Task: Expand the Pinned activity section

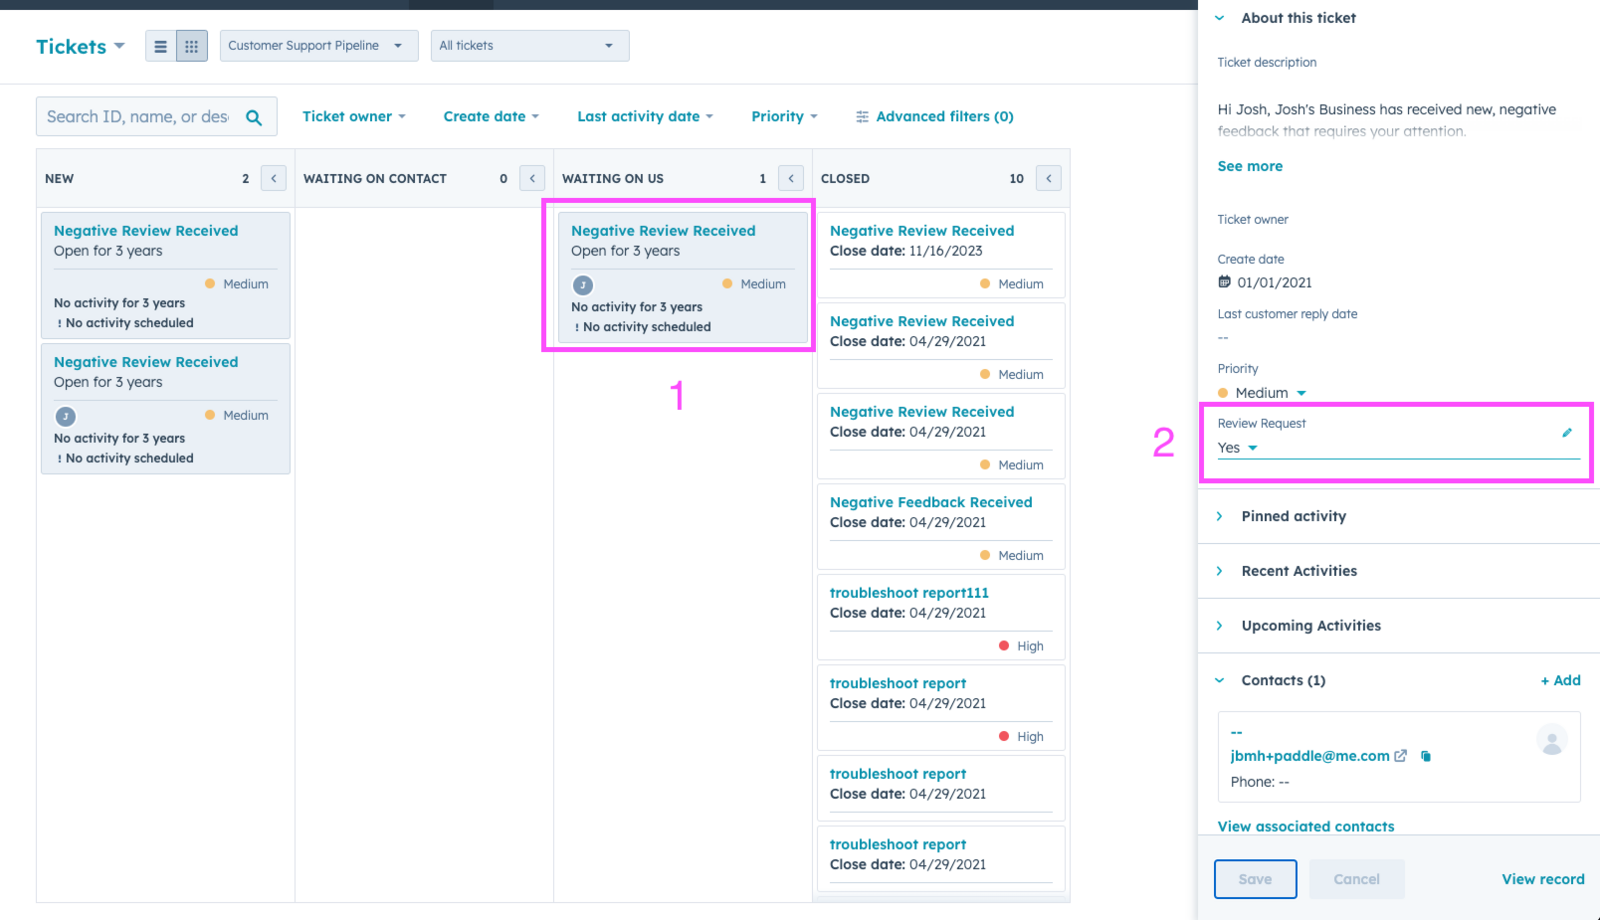Action: click(1293, 516)
